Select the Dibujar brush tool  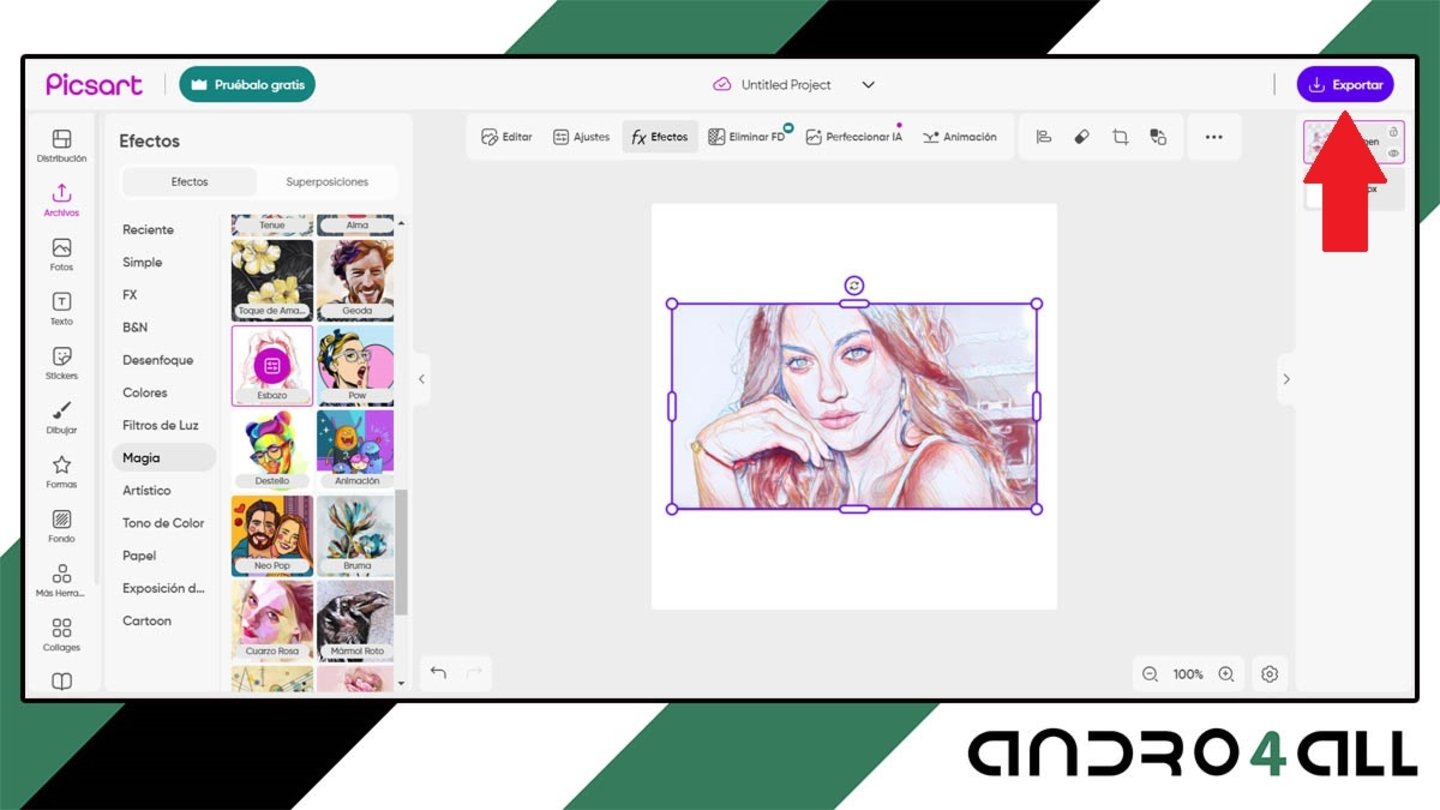(61, 417)
